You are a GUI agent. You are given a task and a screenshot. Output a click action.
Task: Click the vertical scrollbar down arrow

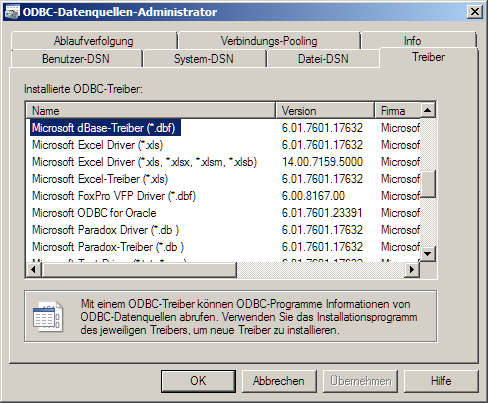[x=428, y=254]
